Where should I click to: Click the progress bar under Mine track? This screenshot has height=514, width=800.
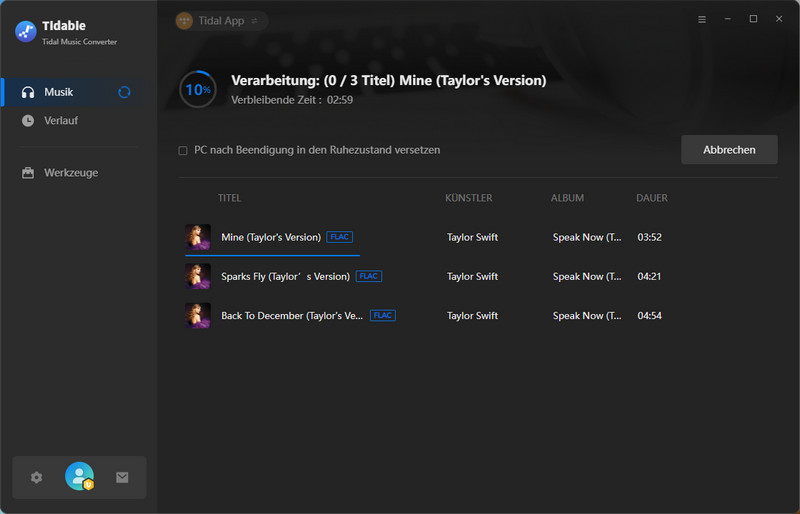272,254
